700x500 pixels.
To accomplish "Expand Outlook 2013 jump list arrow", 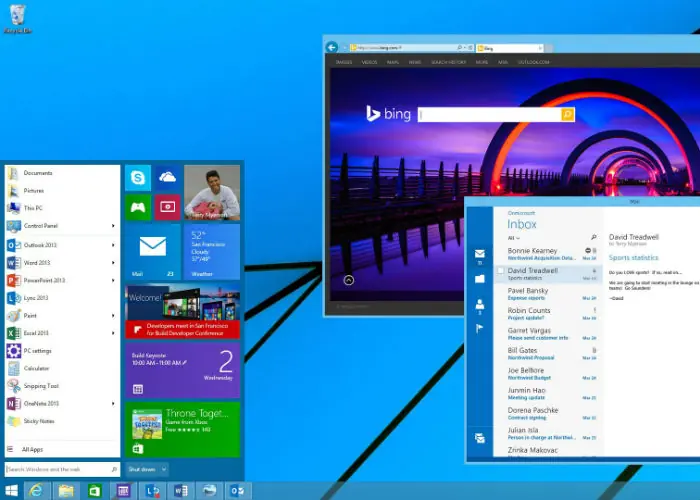I will click(113, 245).
